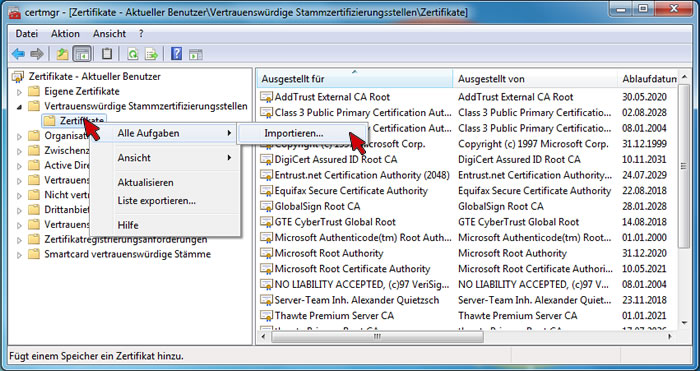
Task: Click the Forward arrow toolbar icon
Action: tap(37, 54)
